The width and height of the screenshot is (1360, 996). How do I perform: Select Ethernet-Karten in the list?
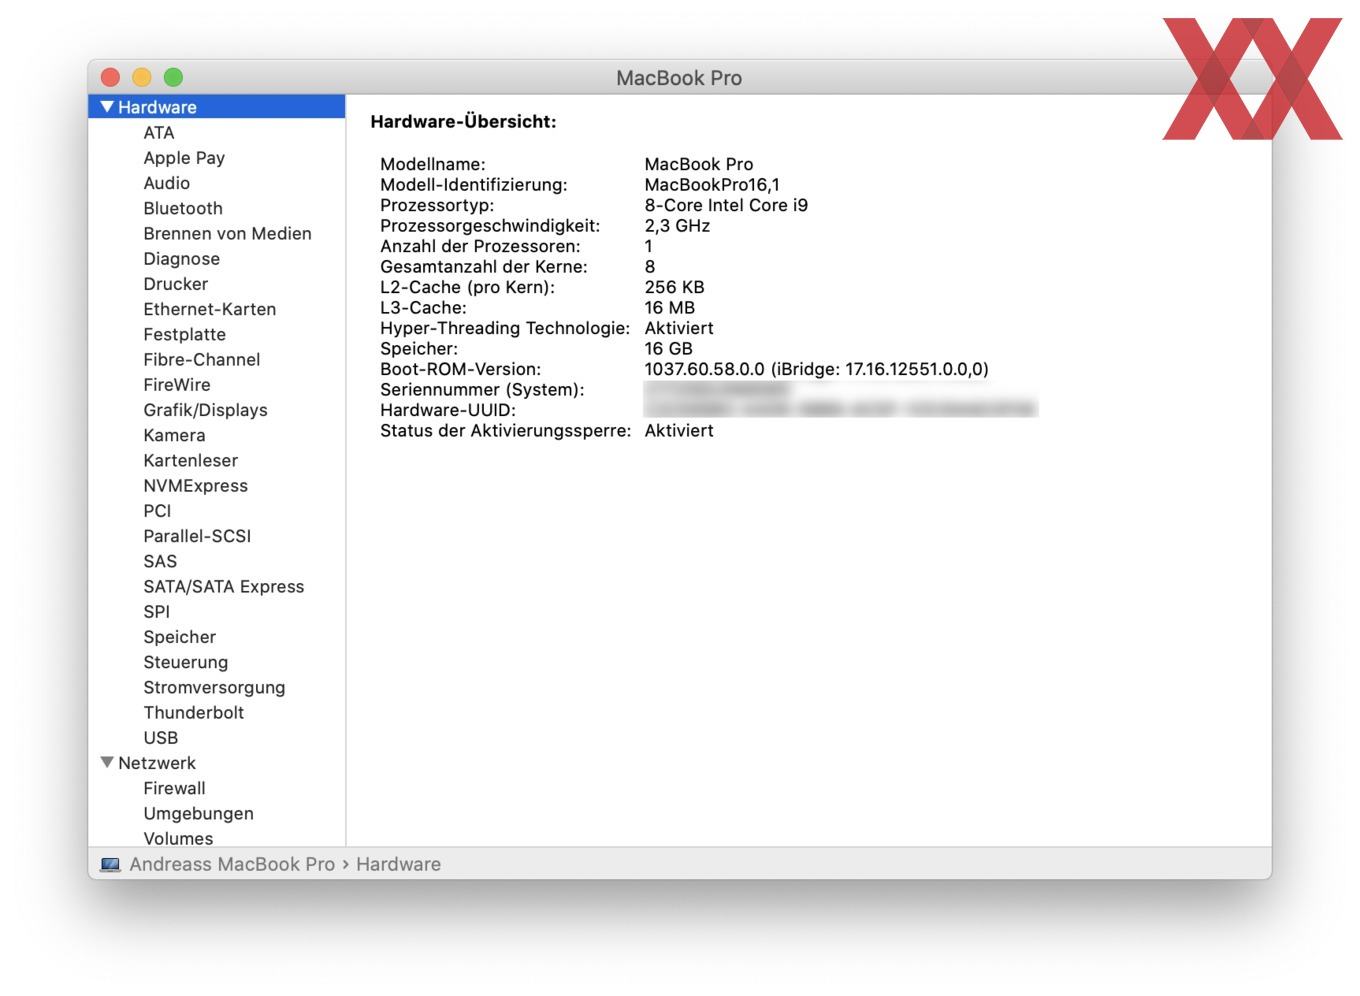coord(209,309)
